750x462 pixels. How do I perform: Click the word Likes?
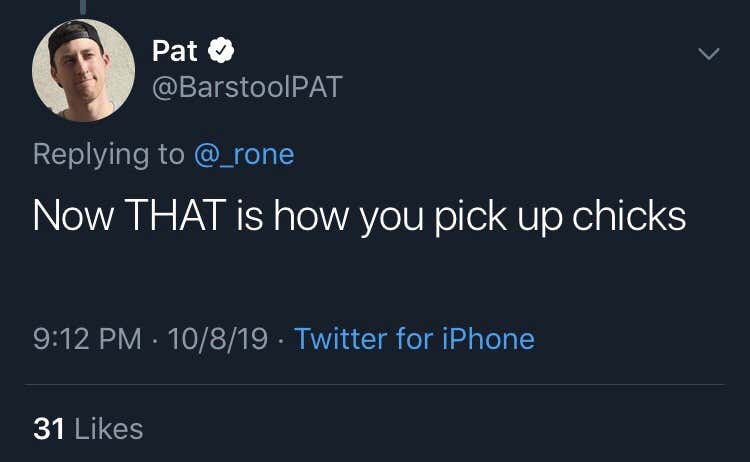[109, 429]
